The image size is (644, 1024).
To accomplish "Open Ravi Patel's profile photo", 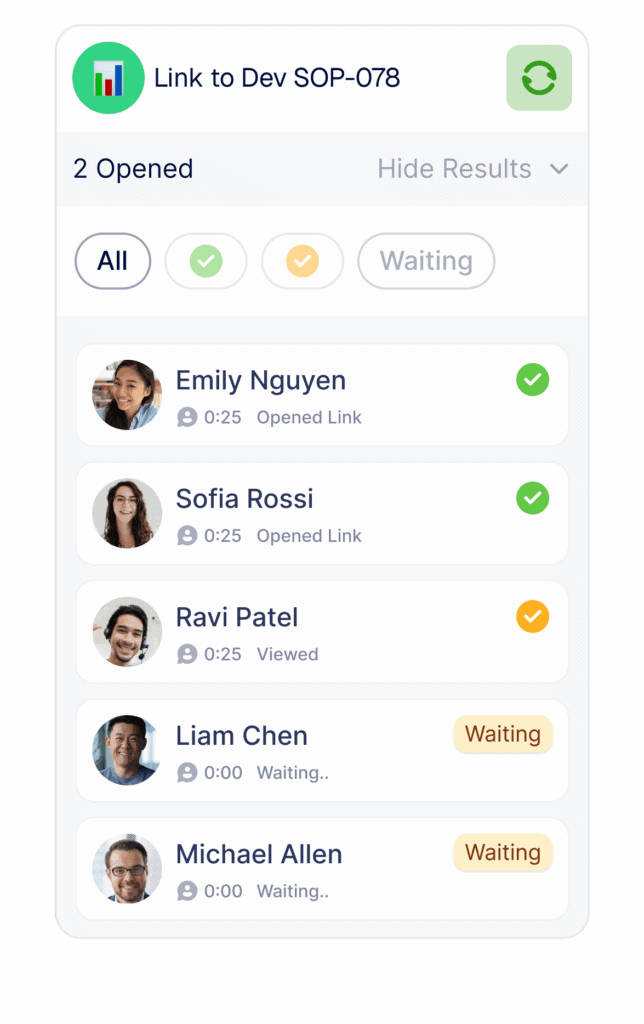I will pyautogui.click(x=127, y=632).
